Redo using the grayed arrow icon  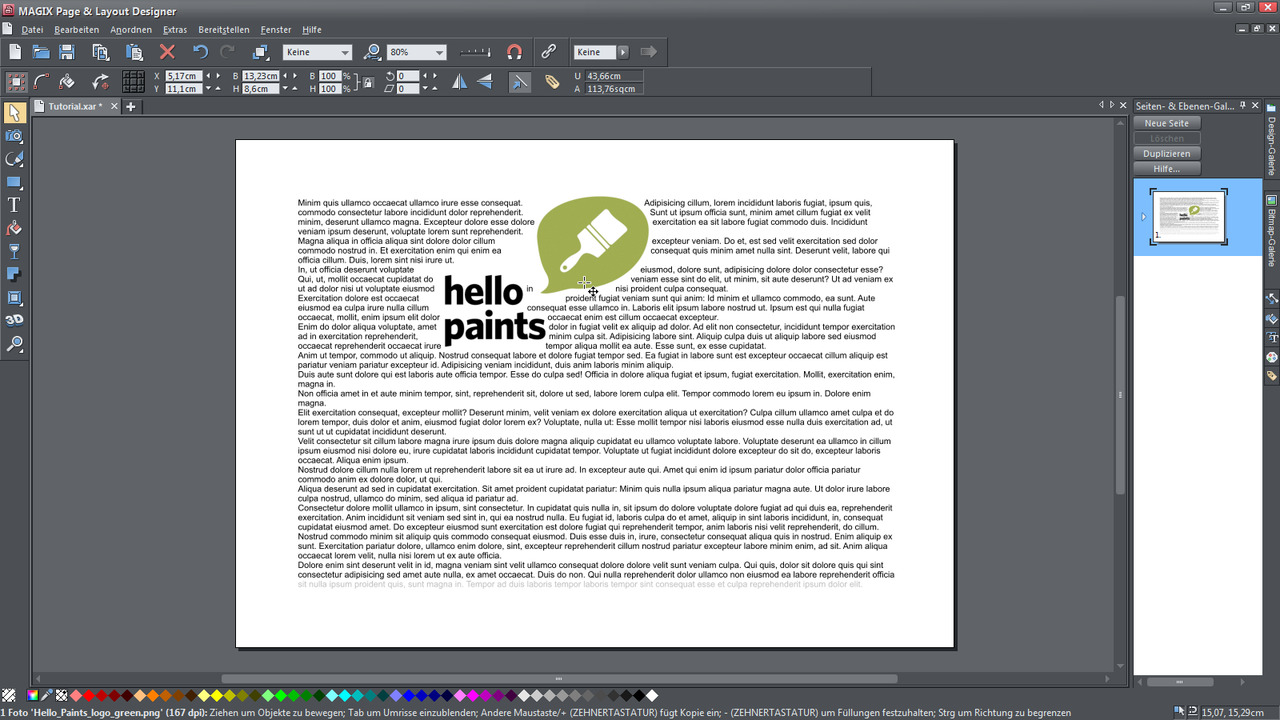click(227, 52)
